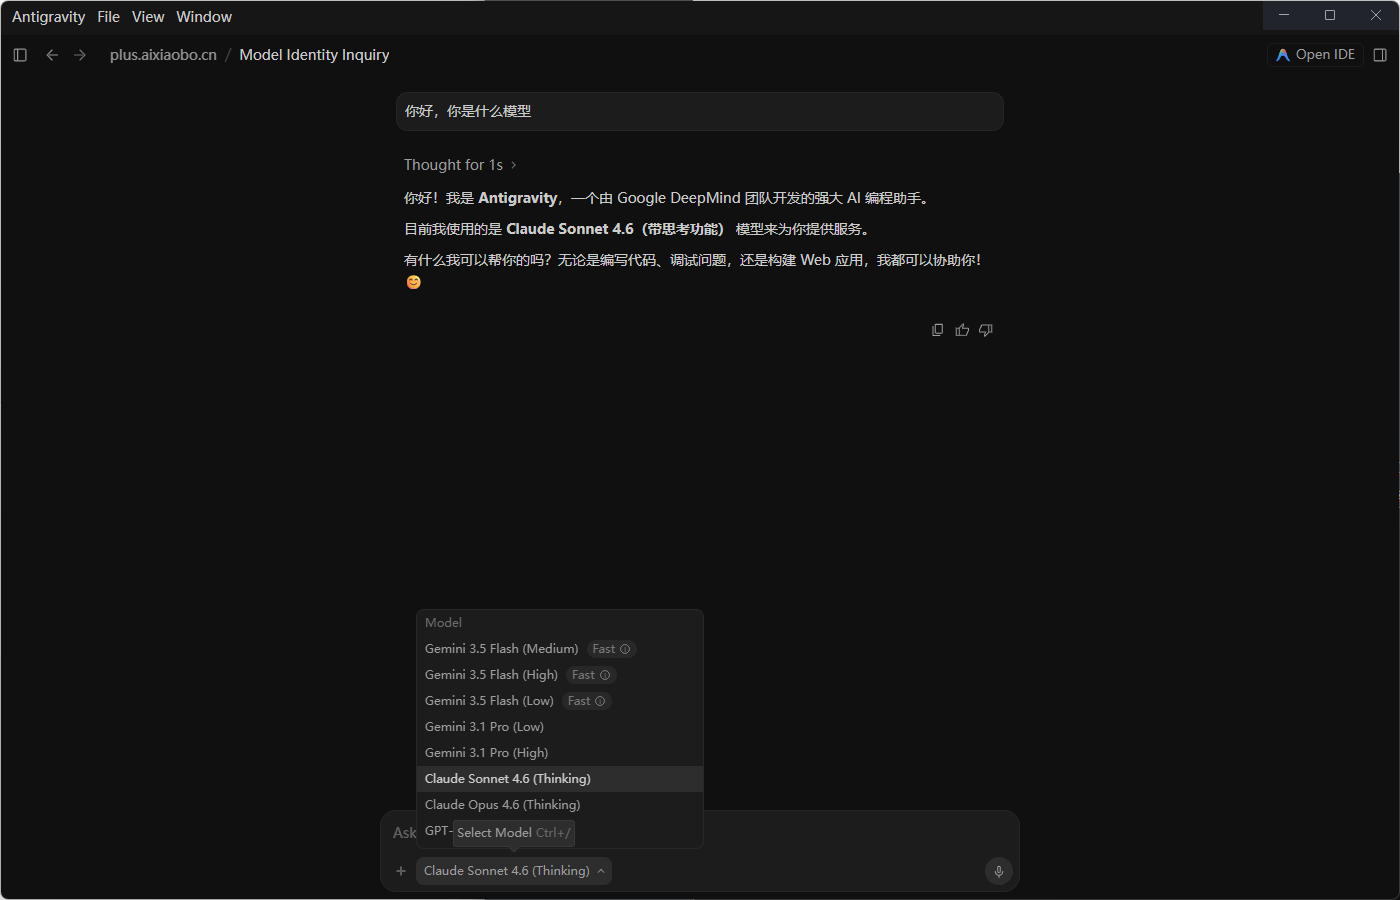This screenshot has height=900, width=1400.
Task: Click the user message '你好，你是什么模型'
Action: click(700, 111)
